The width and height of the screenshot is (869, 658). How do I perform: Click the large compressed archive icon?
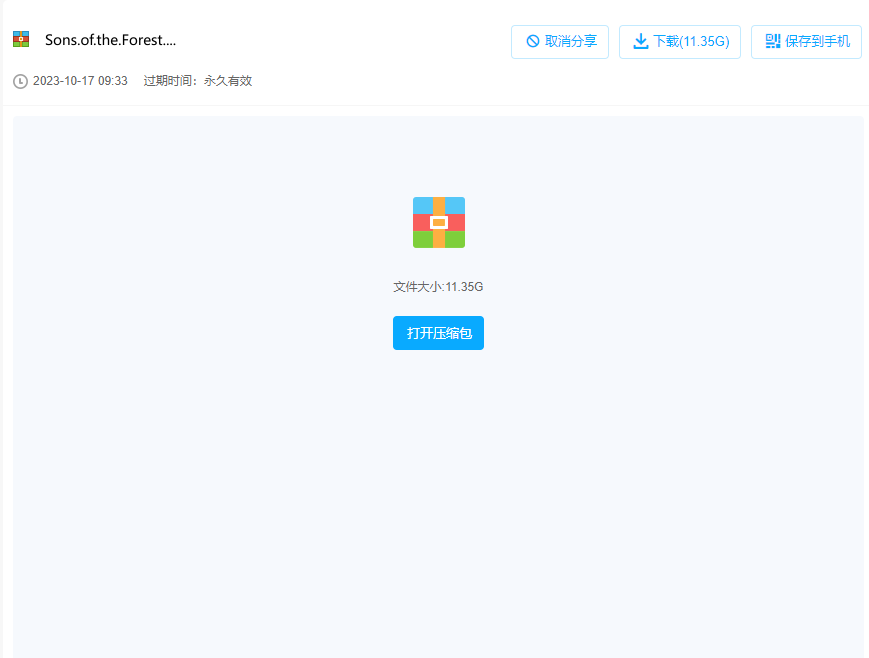pos(439,222)
